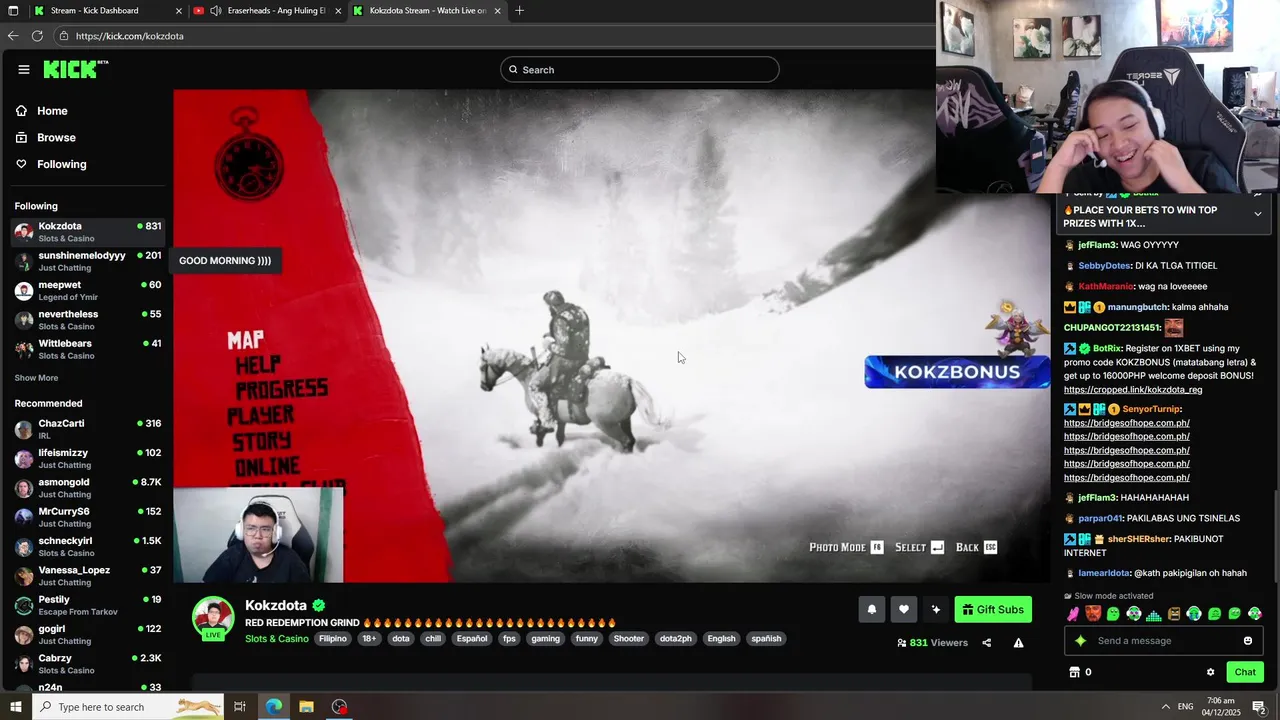Report the stream with the warning triangle icon
Image resolution: width=1280 pixels, height=720 pixels.
tap(1018, 643)
